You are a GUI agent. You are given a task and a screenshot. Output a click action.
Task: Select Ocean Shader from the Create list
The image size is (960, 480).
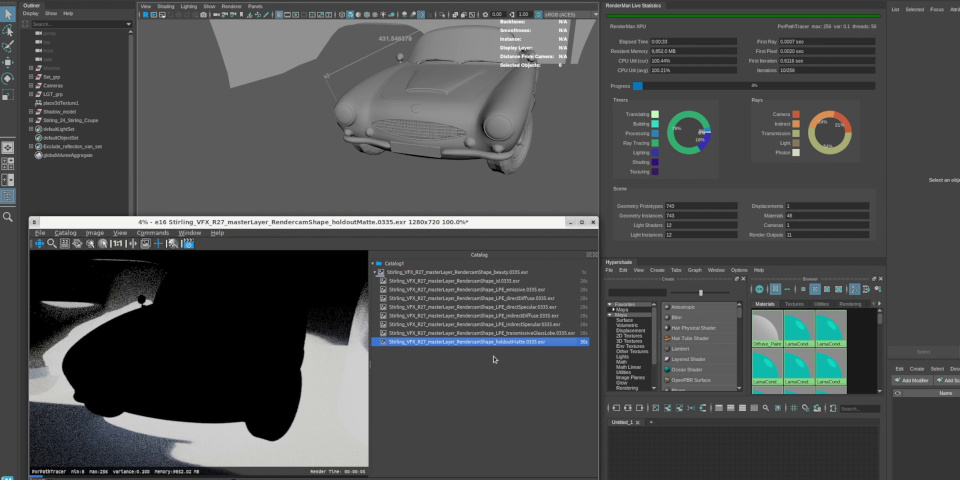(x=689, y=369)
